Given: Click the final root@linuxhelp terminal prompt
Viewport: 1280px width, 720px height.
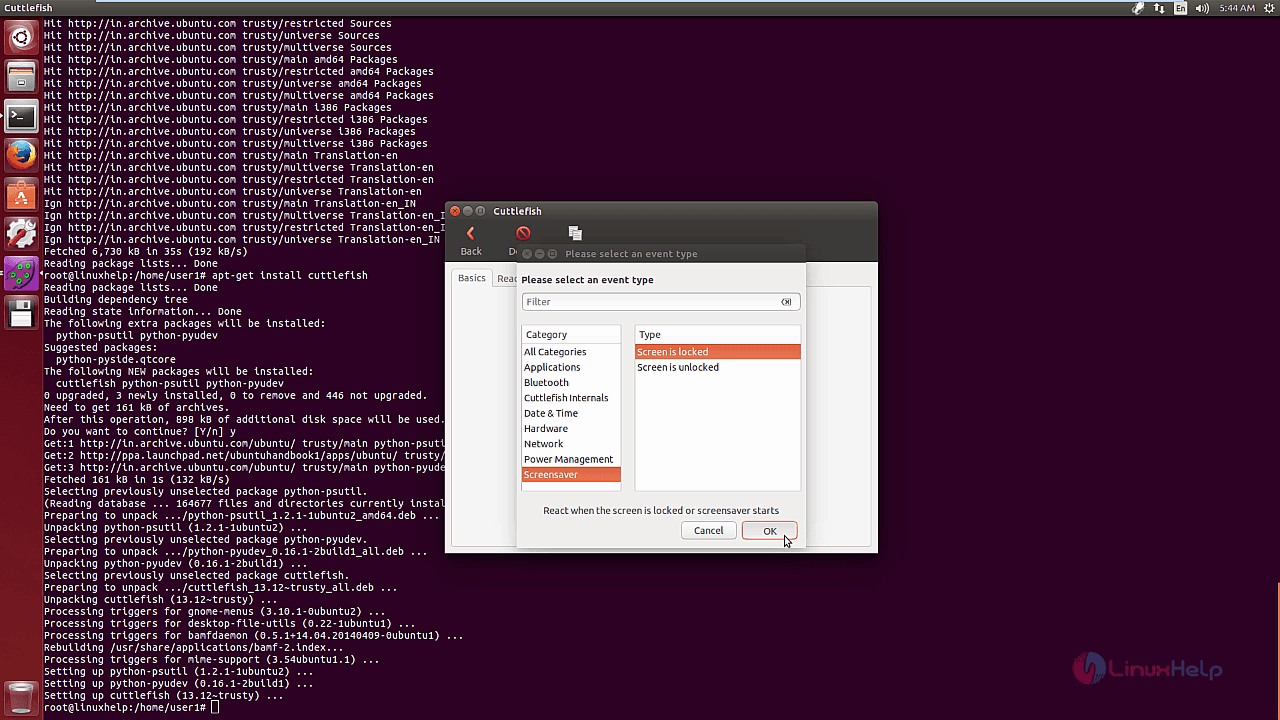Looking at the screenshot, I should pos(125,708).
